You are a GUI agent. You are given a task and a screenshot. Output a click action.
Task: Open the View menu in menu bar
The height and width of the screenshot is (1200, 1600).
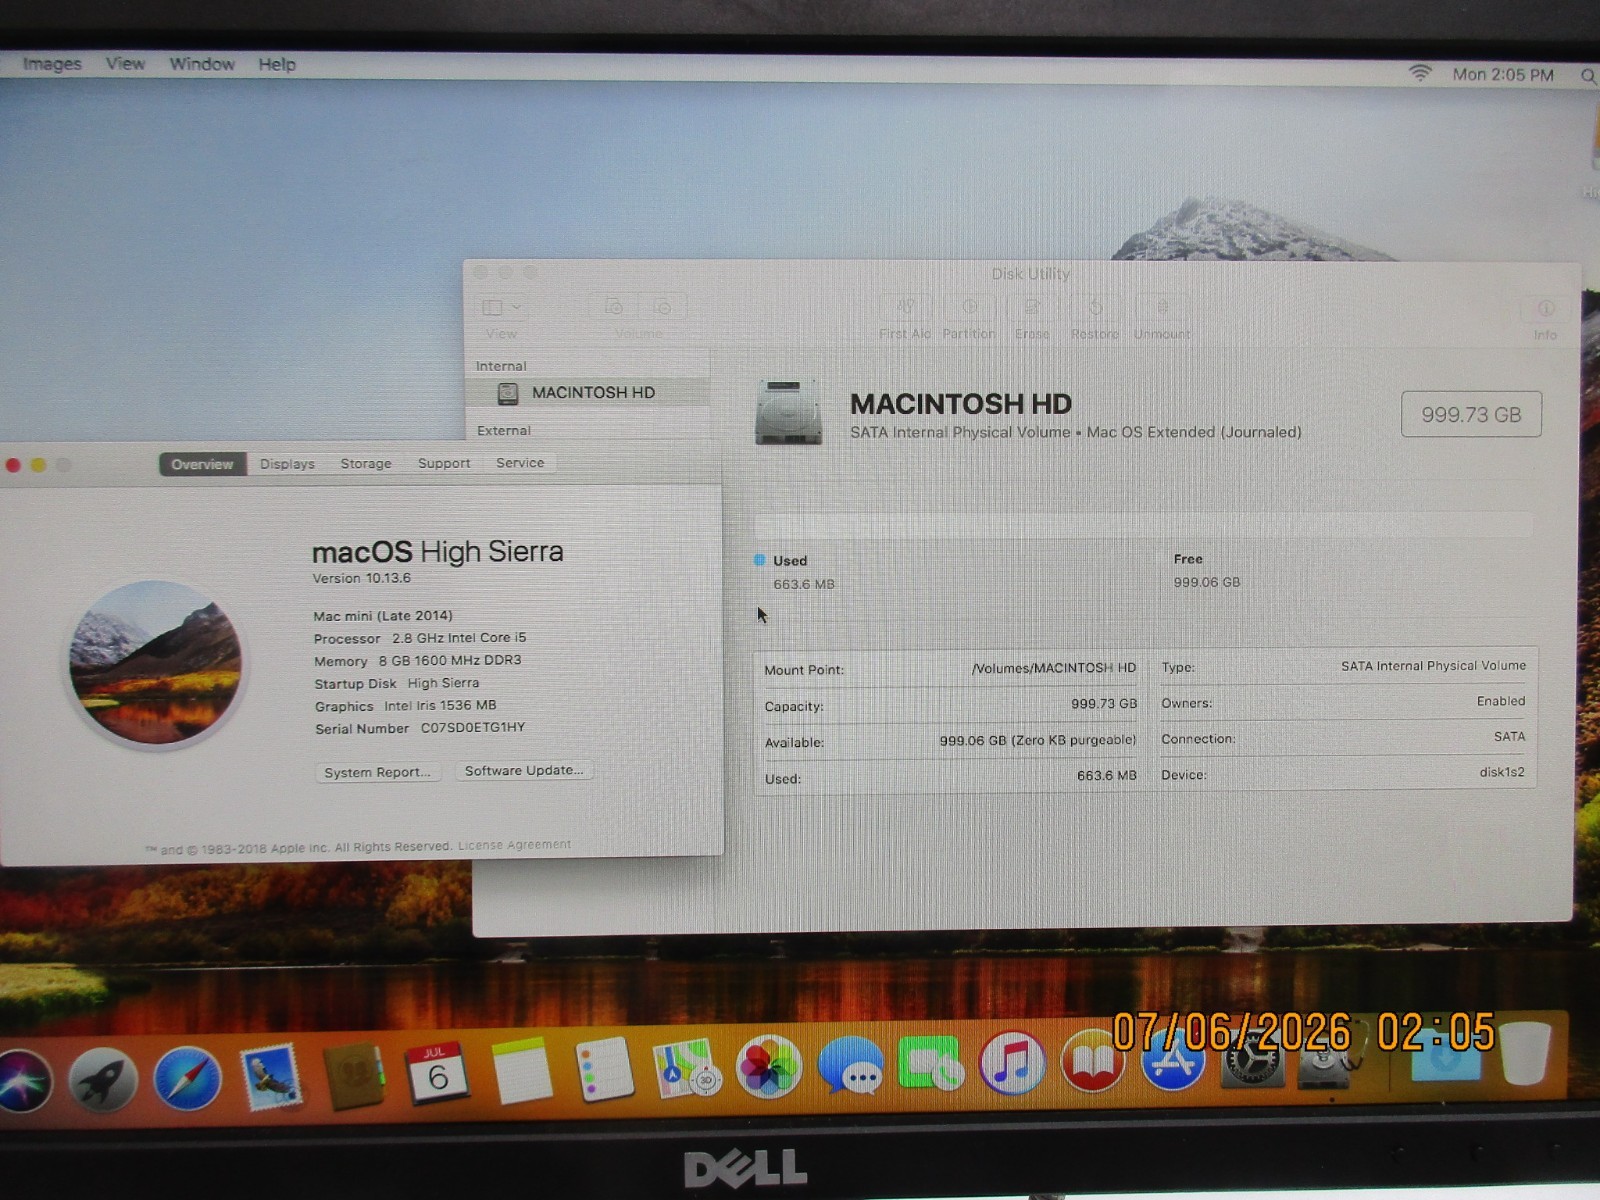point(125,63)
